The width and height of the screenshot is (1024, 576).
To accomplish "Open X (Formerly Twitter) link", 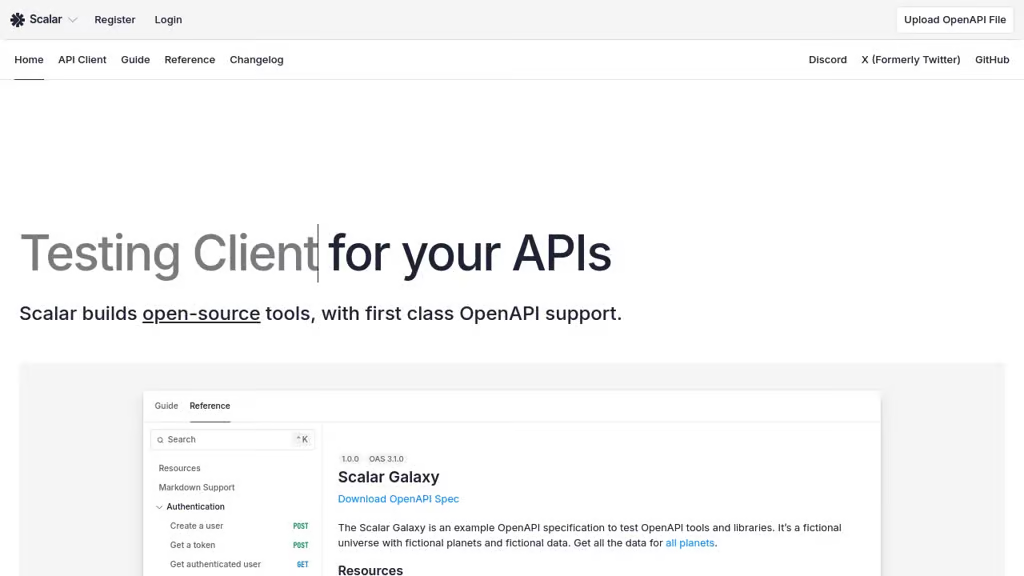I will (910, 59).
